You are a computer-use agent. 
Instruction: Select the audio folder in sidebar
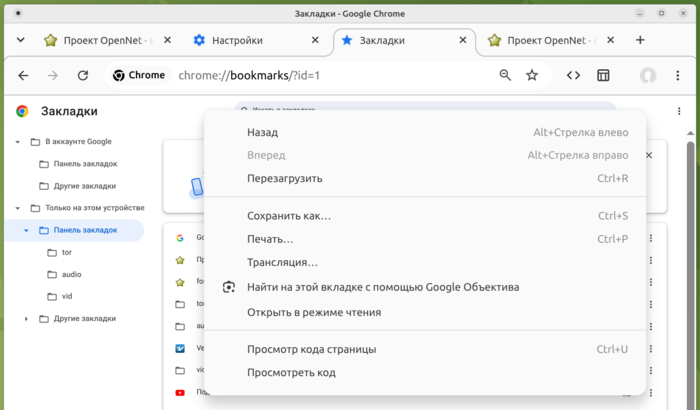point(64,274)
